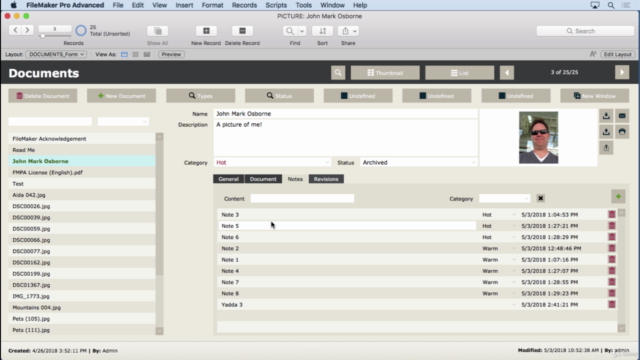The height and width of the screenshot is (360, 640).
Task: Click the Edit Layout button
Action: 617,54
